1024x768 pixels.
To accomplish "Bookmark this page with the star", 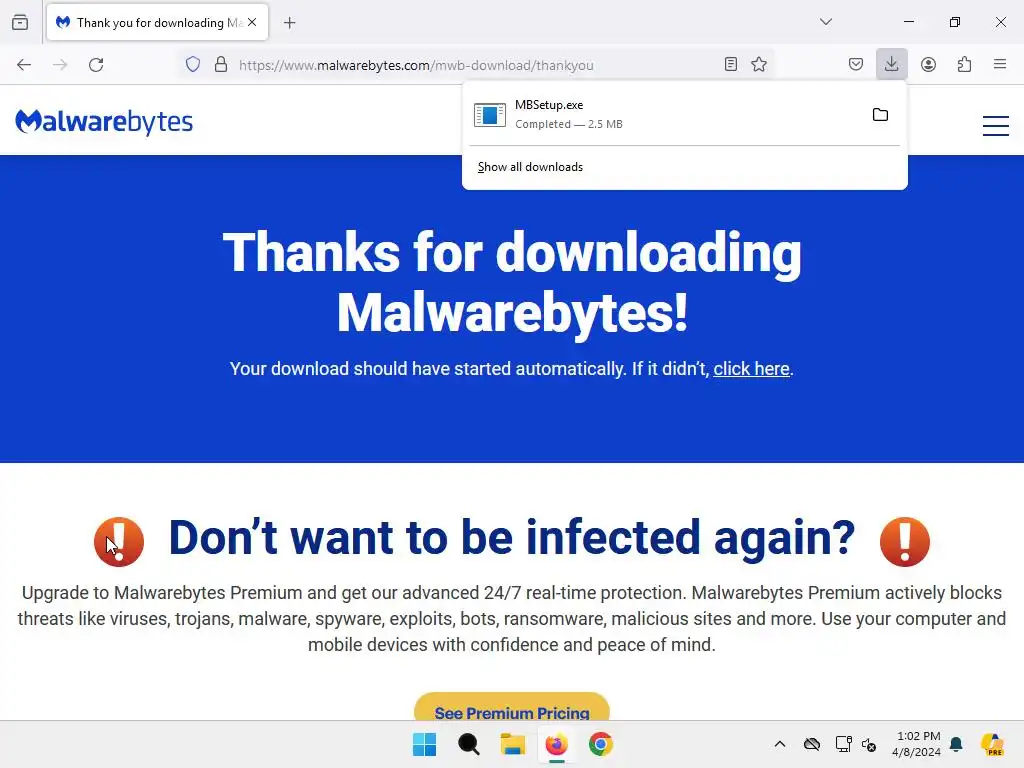I will pos(759,64).
